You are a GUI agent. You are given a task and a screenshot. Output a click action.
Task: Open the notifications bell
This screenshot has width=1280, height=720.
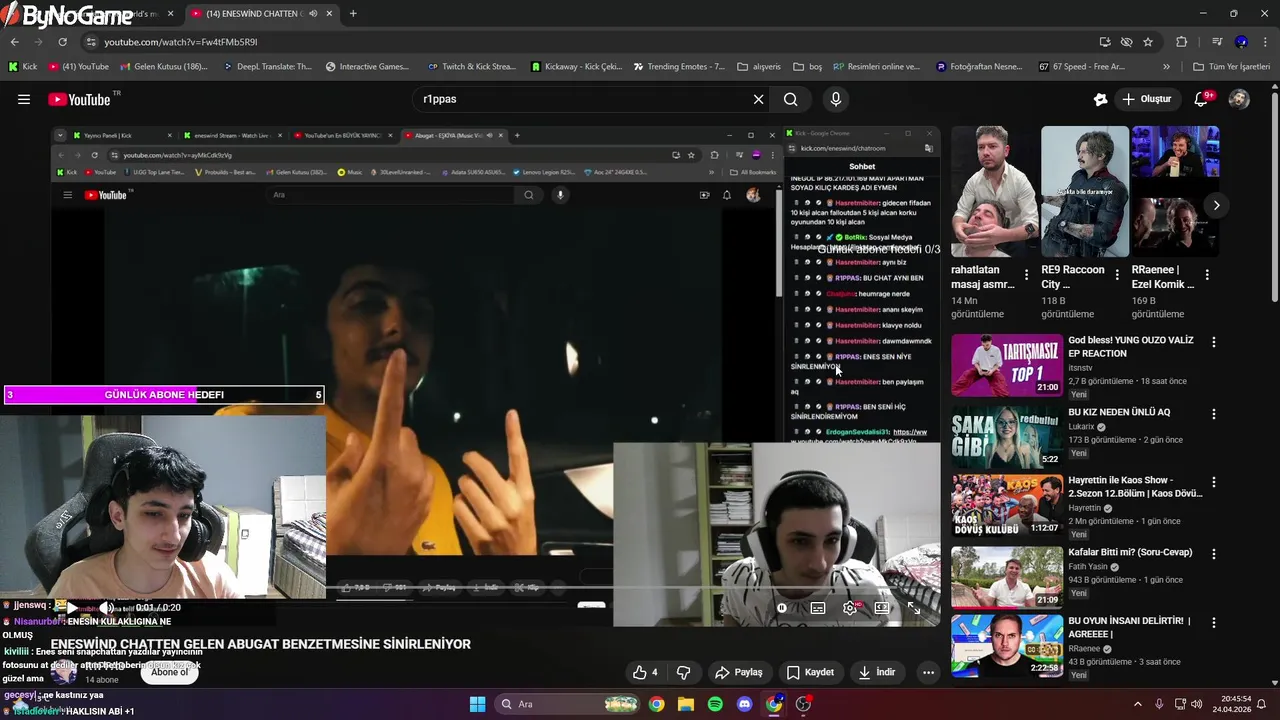pos(1202,99)
